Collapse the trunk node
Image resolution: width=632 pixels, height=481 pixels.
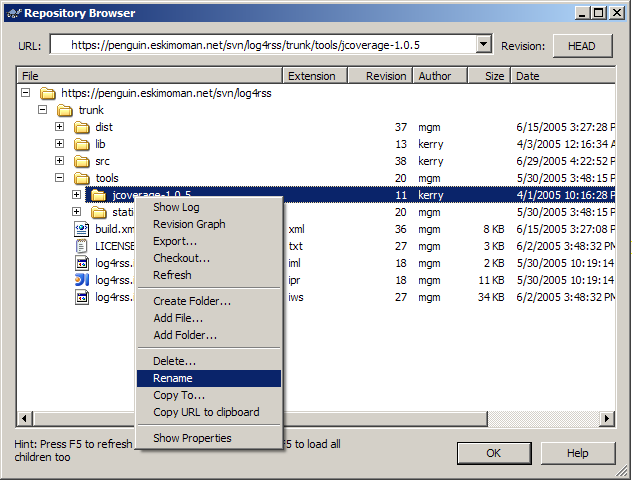coord(42,110)
